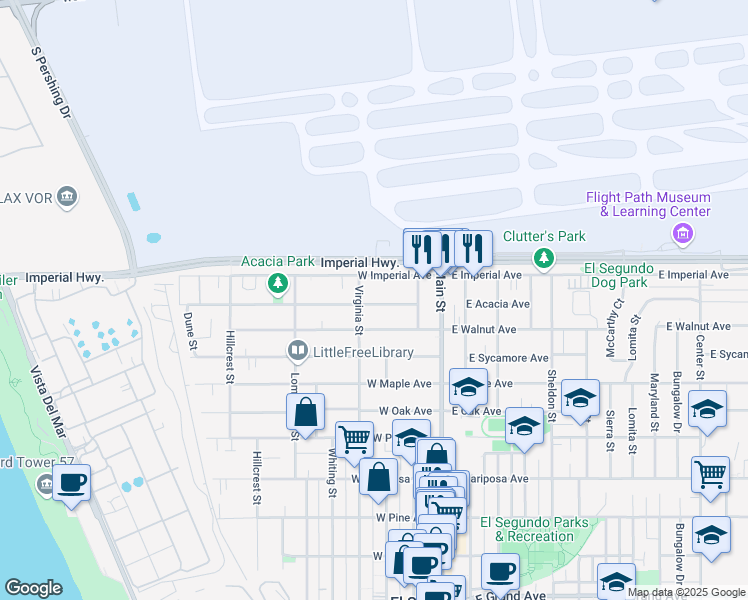
Task: Click the W Oak Ave street label
Action: coord(405,411)
